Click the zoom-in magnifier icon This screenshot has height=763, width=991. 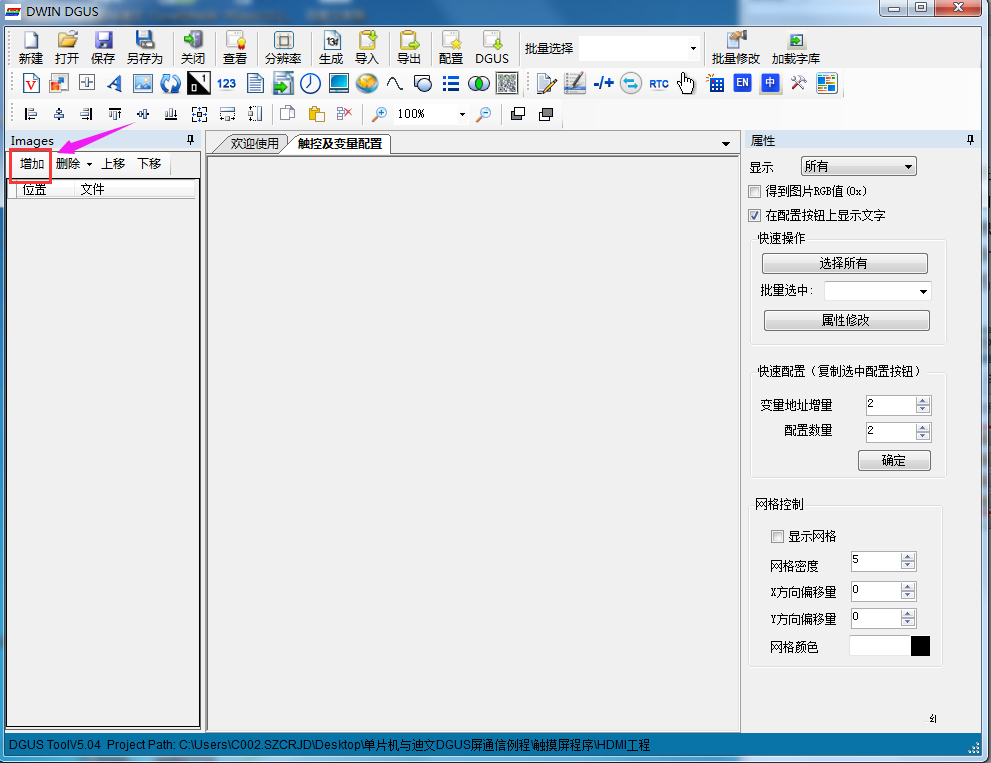coord(379,114)
